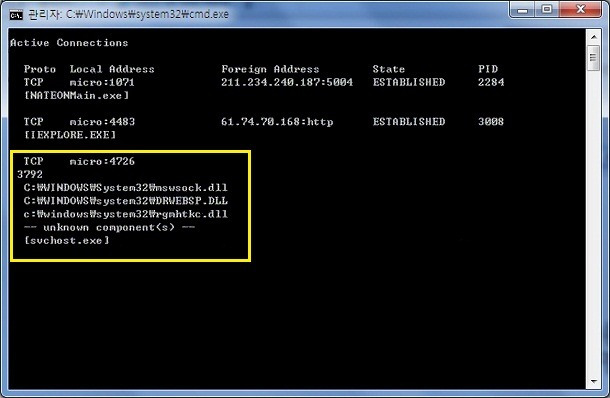610x398 pixels.
Task: Click the 'Proto' column header
Action: point(40,69)
